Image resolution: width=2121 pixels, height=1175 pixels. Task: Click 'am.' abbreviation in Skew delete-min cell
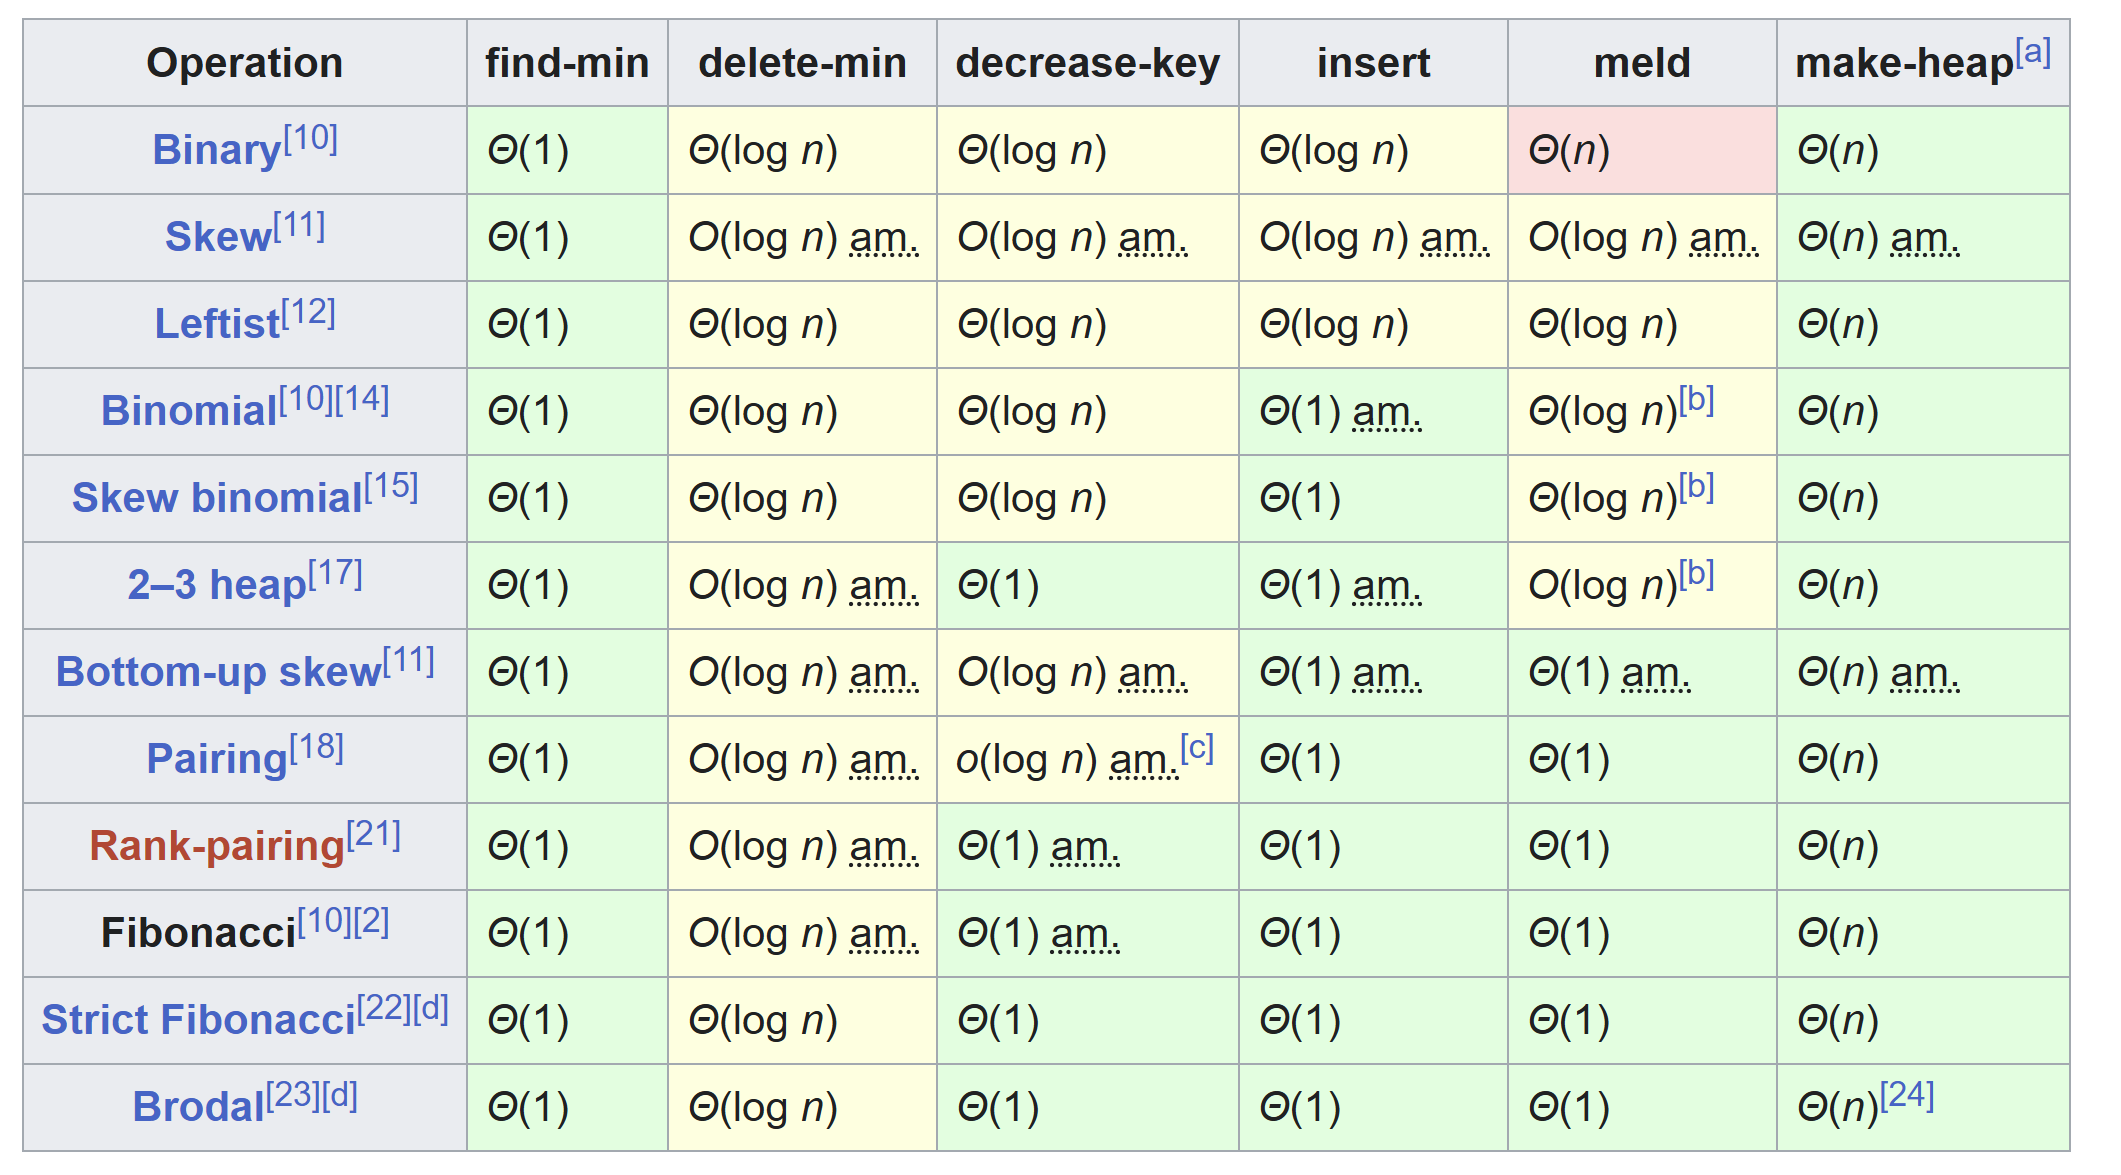tap(883, 239)
